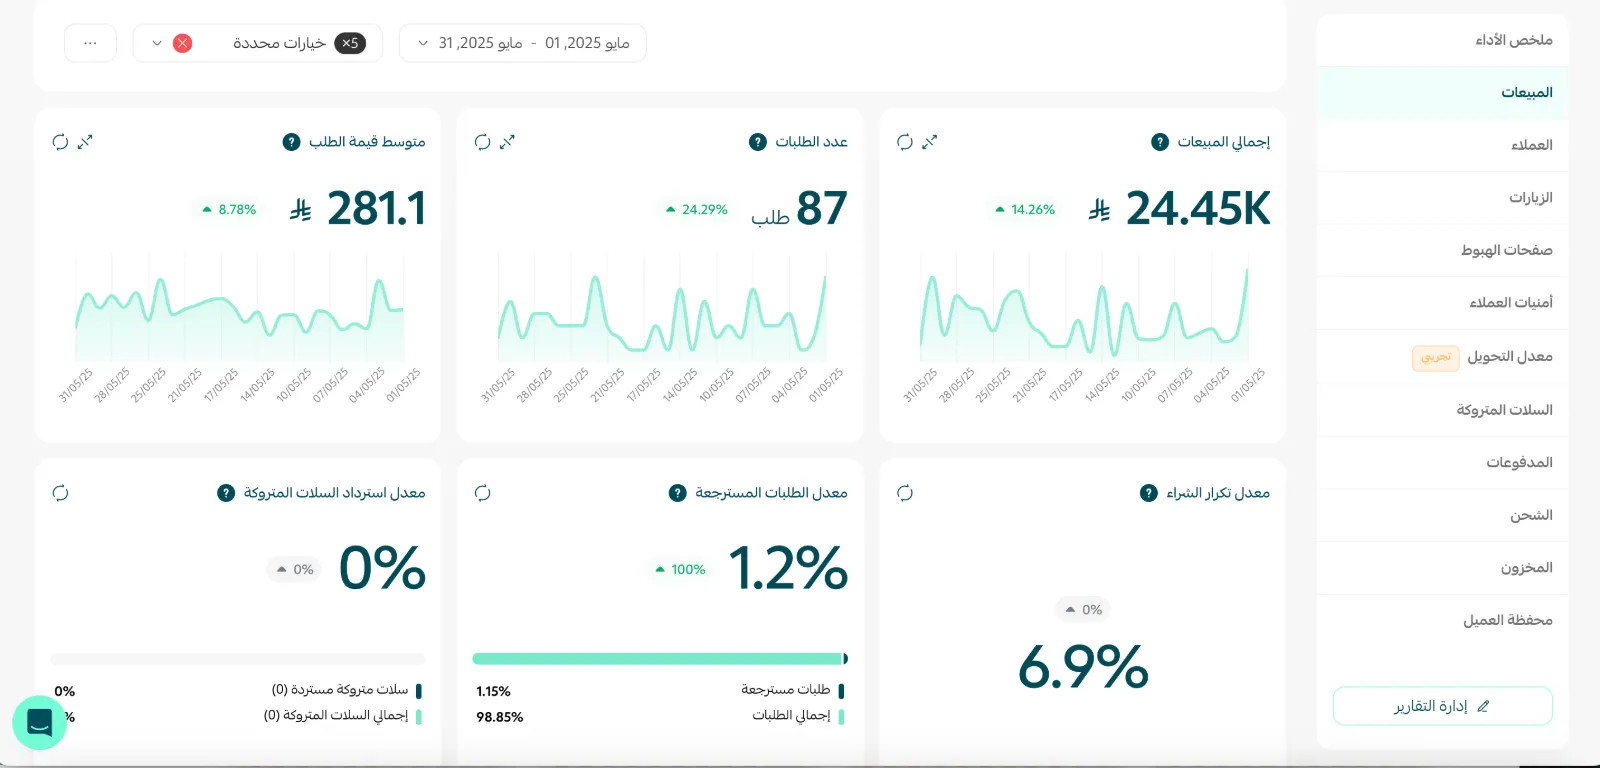Refresh the متوسط قيمة الطلب card
The image size is (1600, 768).
tap(60, 142)
